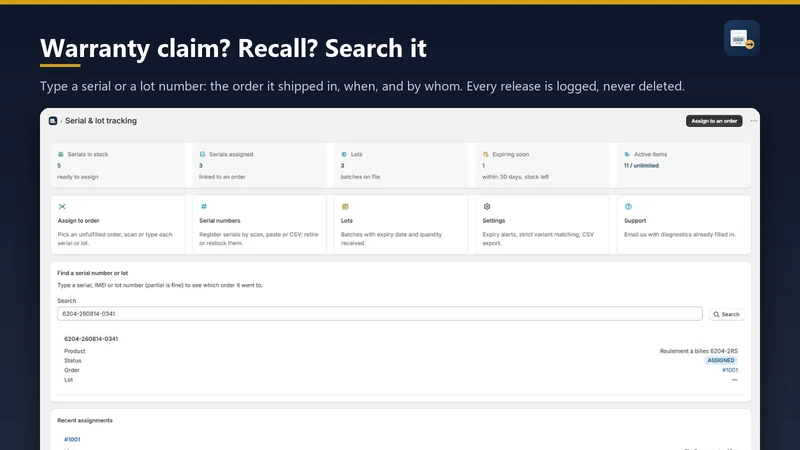
Task: Click the Lots stat icon
Action: pyautogui.click(x=344, y=154)
